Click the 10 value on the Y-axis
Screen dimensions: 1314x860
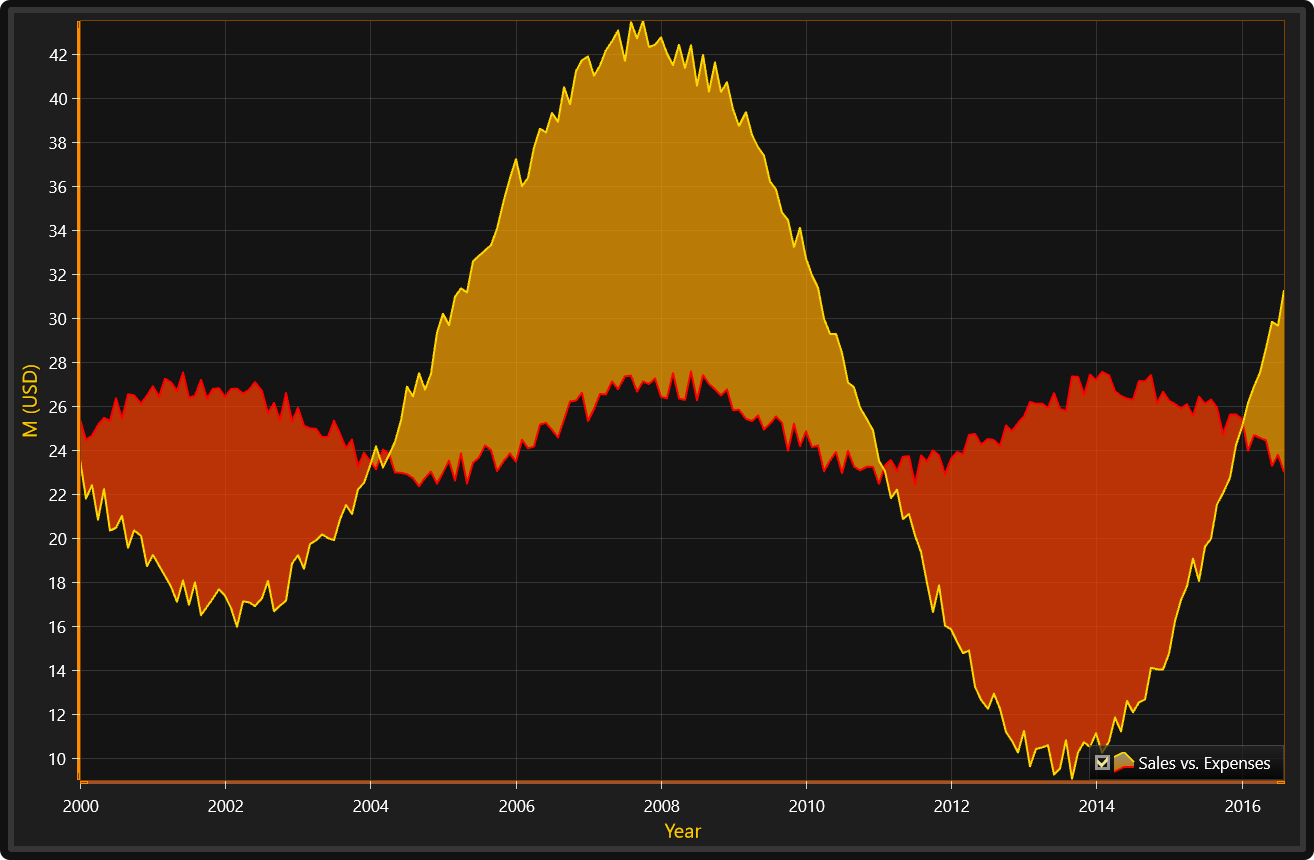pyautogui.click(x=58, y=759)
